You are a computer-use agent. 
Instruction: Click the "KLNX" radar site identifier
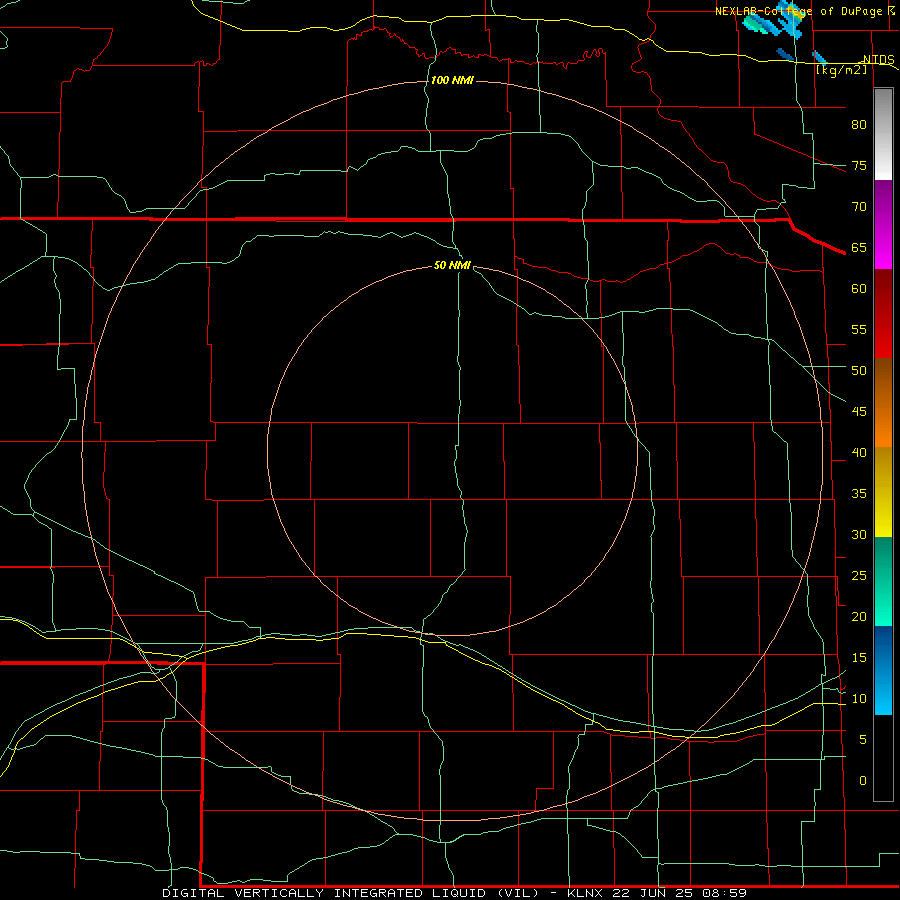click(x=585, y=893)
